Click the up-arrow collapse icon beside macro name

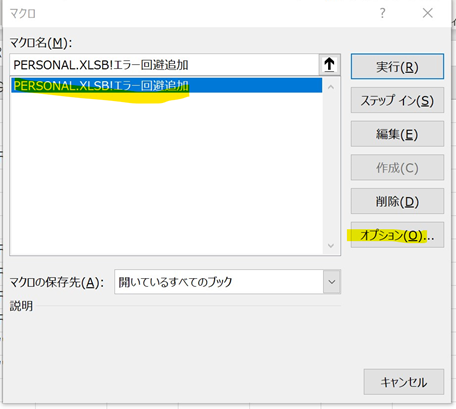coord(329,65)
